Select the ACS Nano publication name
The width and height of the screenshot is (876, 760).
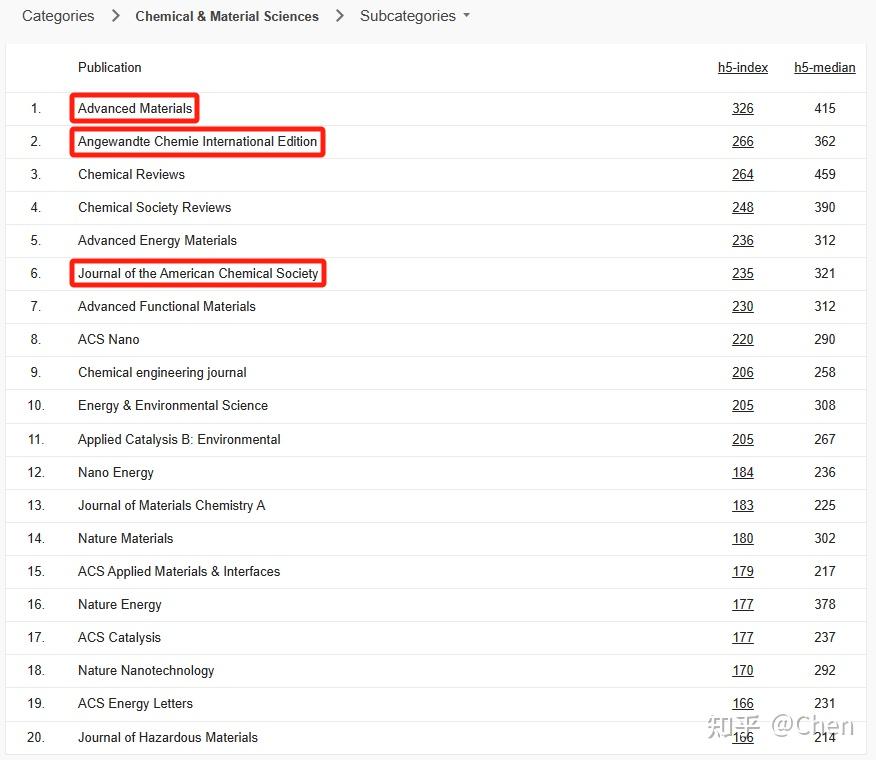(108, 339)
